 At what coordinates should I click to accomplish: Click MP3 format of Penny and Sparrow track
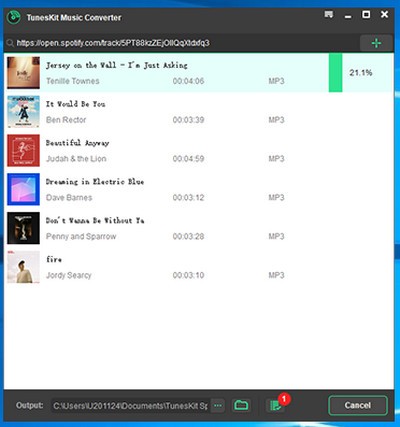[276, 236]
